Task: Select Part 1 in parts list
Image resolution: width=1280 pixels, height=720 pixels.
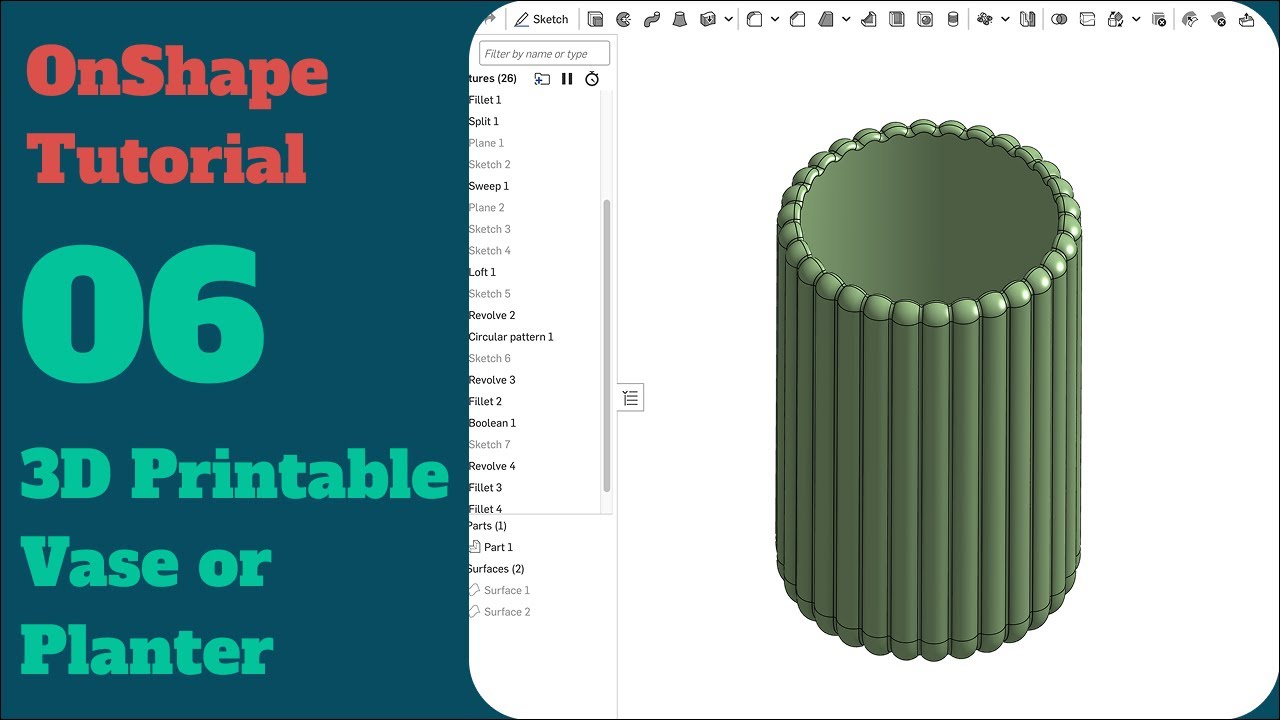Action: click(x=498, y=547)
